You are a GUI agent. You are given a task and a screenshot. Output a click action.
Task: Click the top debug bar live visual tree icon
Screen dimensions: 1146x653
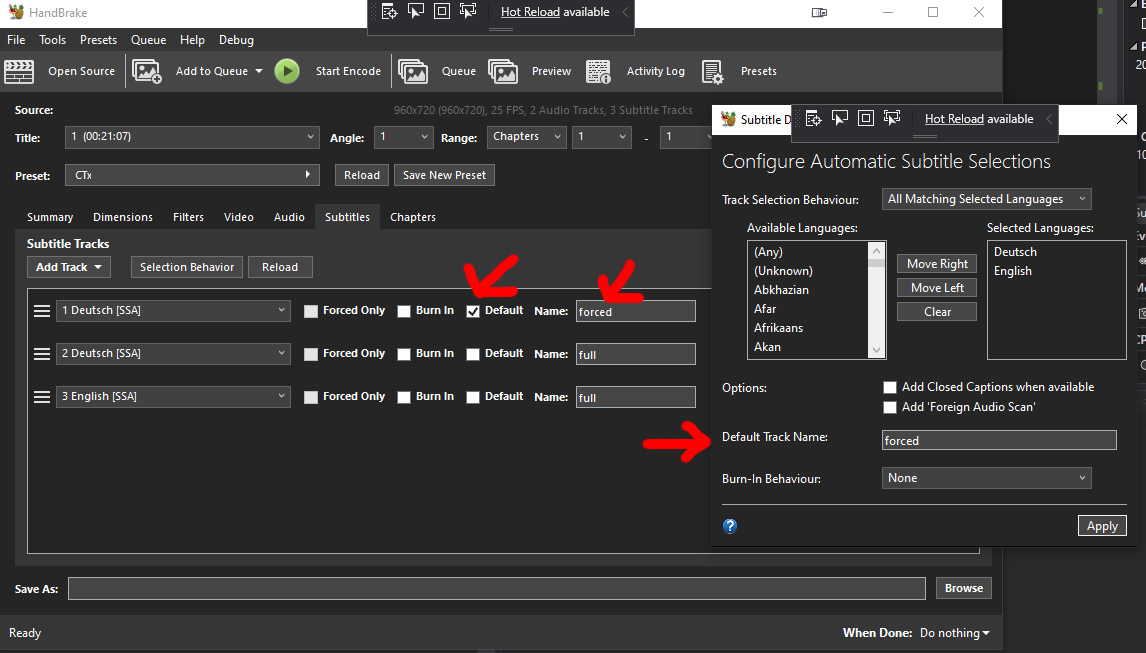(390, 12)
